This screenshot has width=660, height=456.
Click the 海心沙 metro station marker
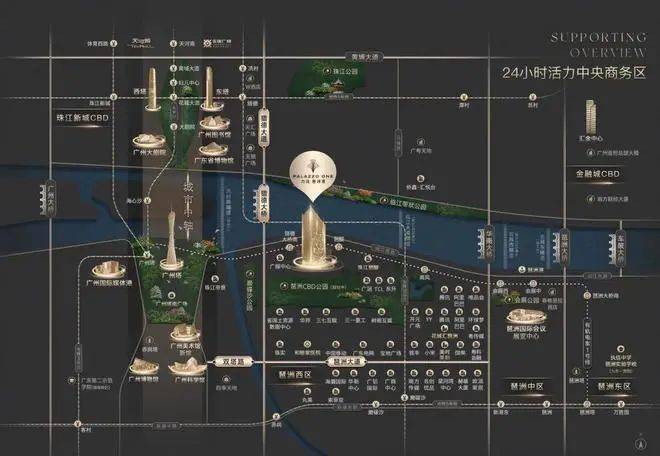(147, 201)
